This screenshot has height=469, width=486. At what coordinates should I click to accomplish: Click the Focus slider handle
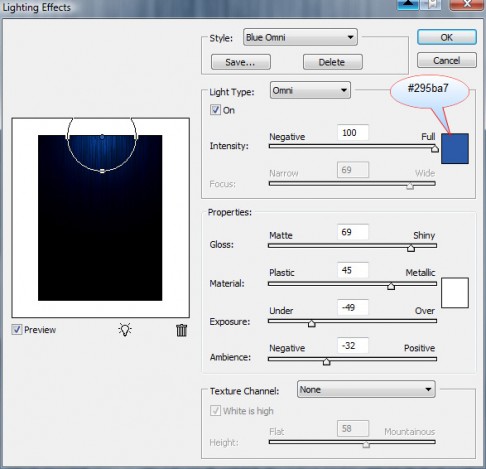point(410,186)
